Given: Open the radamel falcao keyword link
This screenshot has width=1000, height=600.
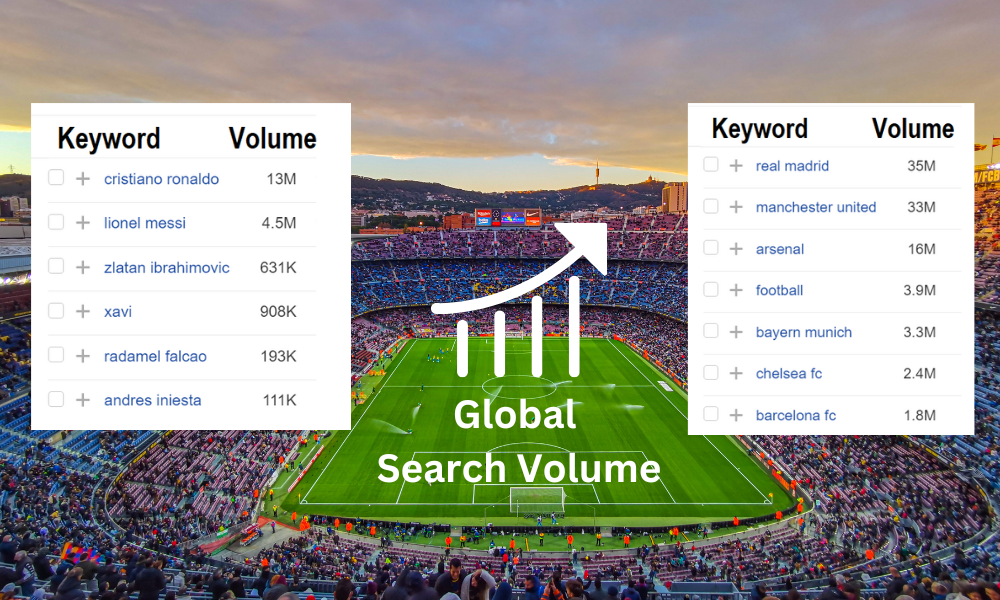Looking at the screenshot, I should point(155,356).
